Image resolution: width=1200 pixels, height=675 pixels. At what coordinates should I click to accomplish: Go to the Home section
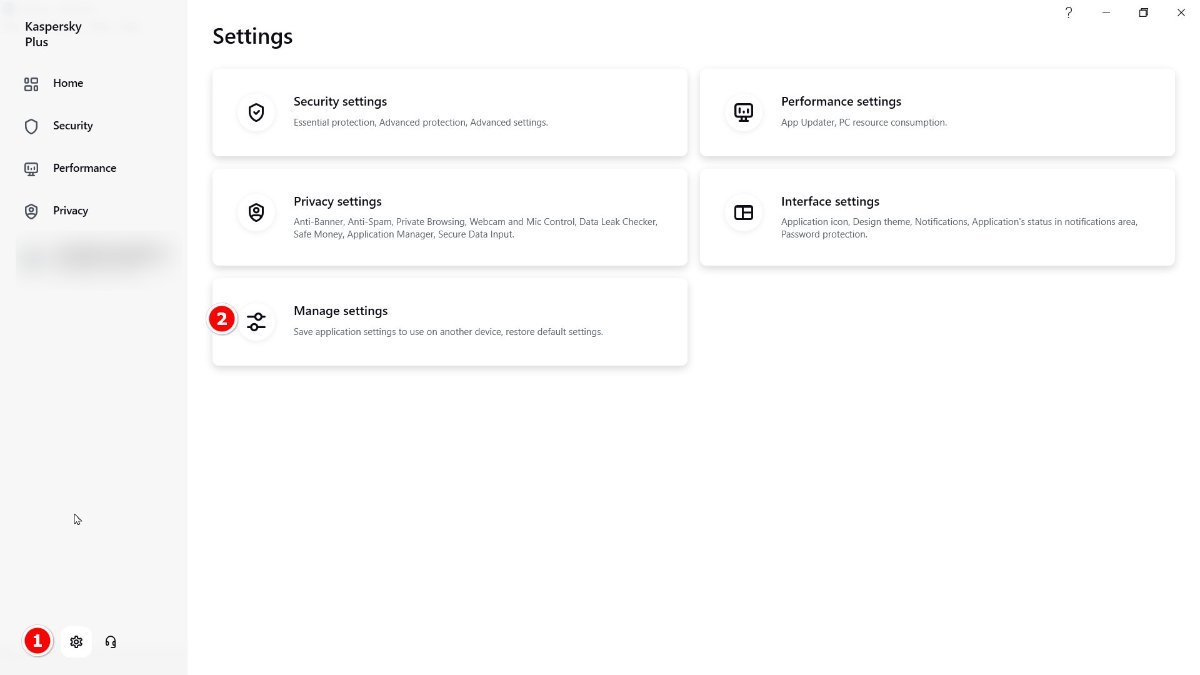click(x=68, y=84)
